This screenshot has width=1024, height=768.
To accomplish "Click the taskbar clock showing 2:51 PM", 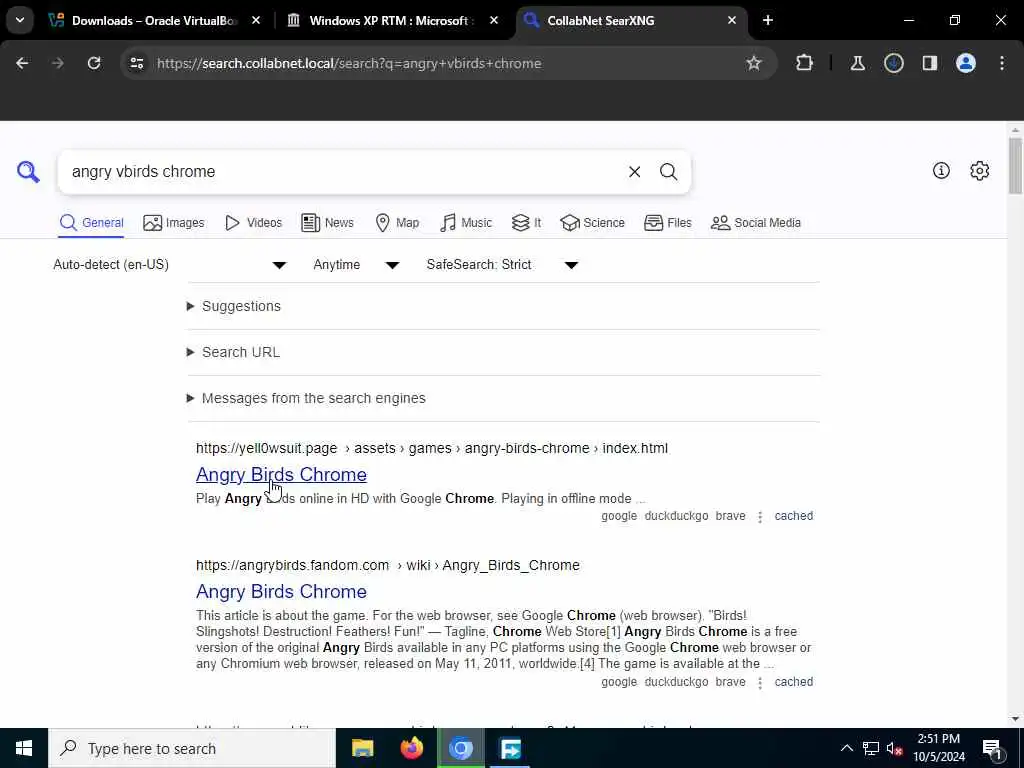I will pos(938,748).
